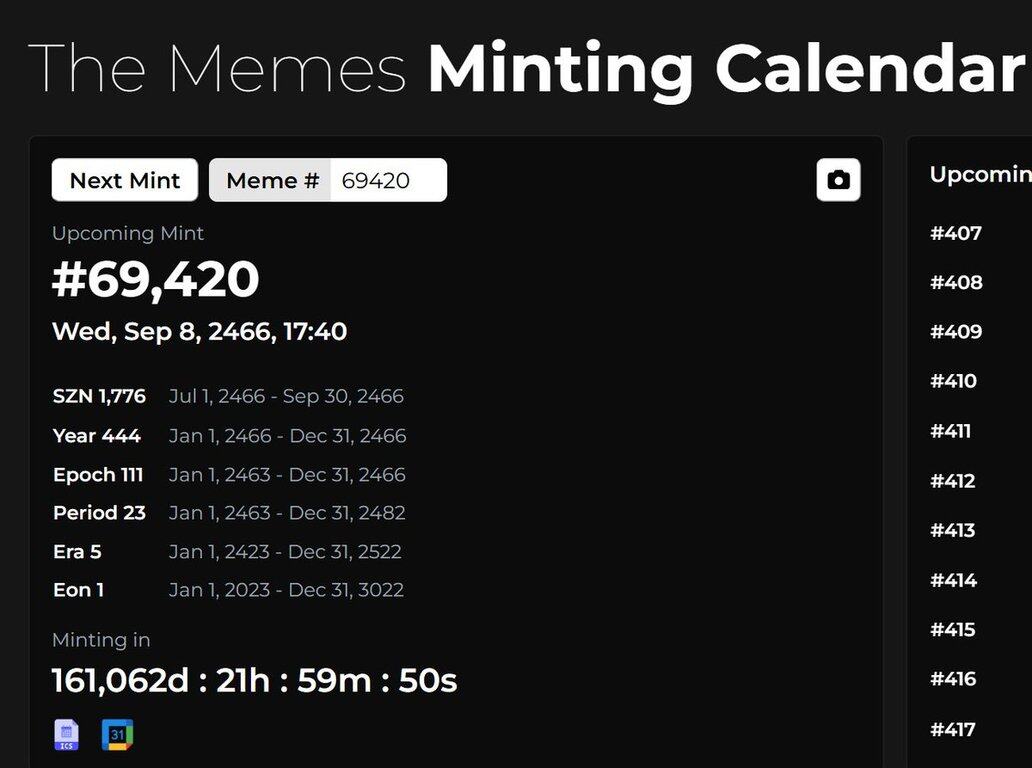This screenshot has width=1032, height=768.
Task: Open upcoming mint #414
Action: 953,580
